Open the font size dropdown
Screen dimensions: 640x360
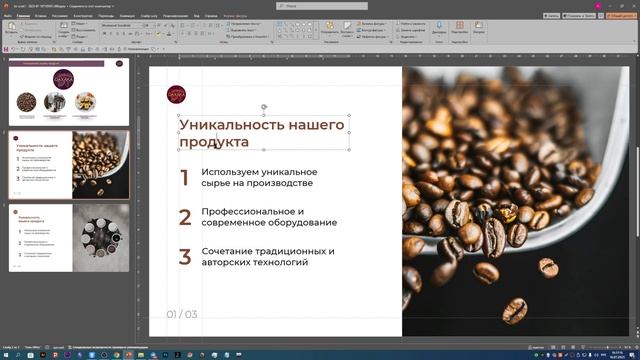(x=150, y=25)
